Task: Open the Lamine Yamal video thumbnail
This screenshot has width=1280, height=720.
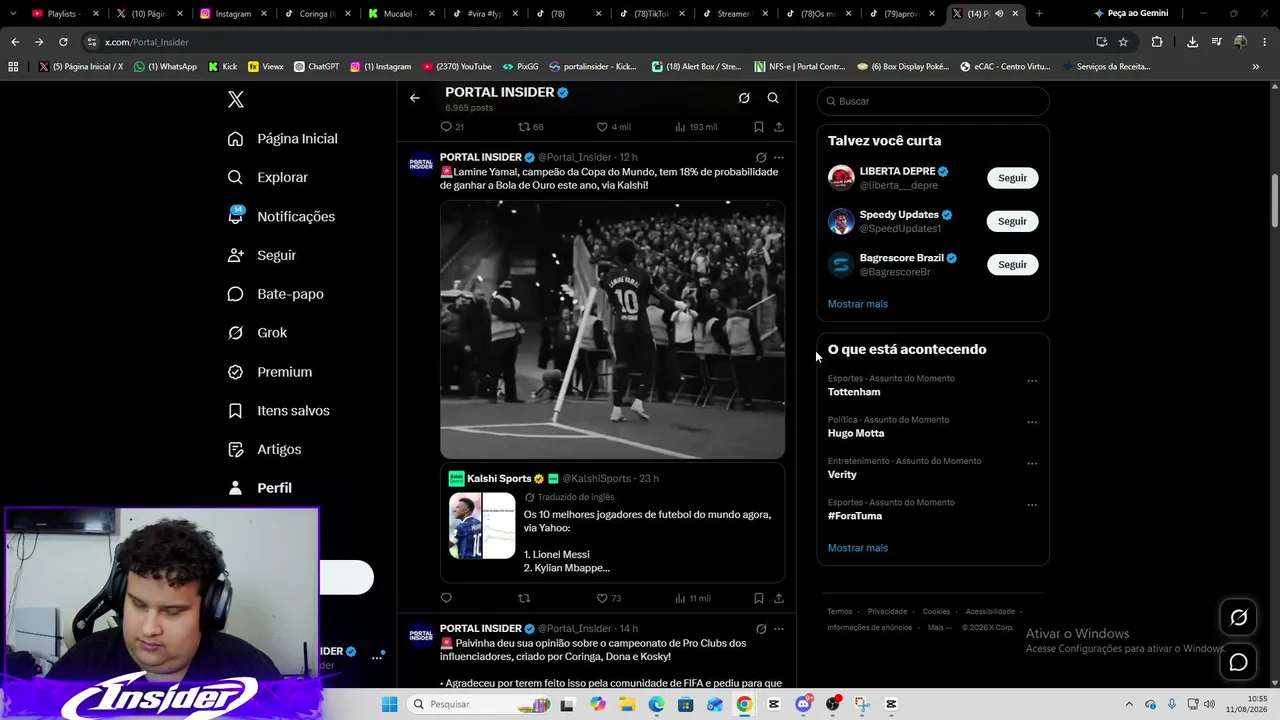Action: tap(613, 330)
